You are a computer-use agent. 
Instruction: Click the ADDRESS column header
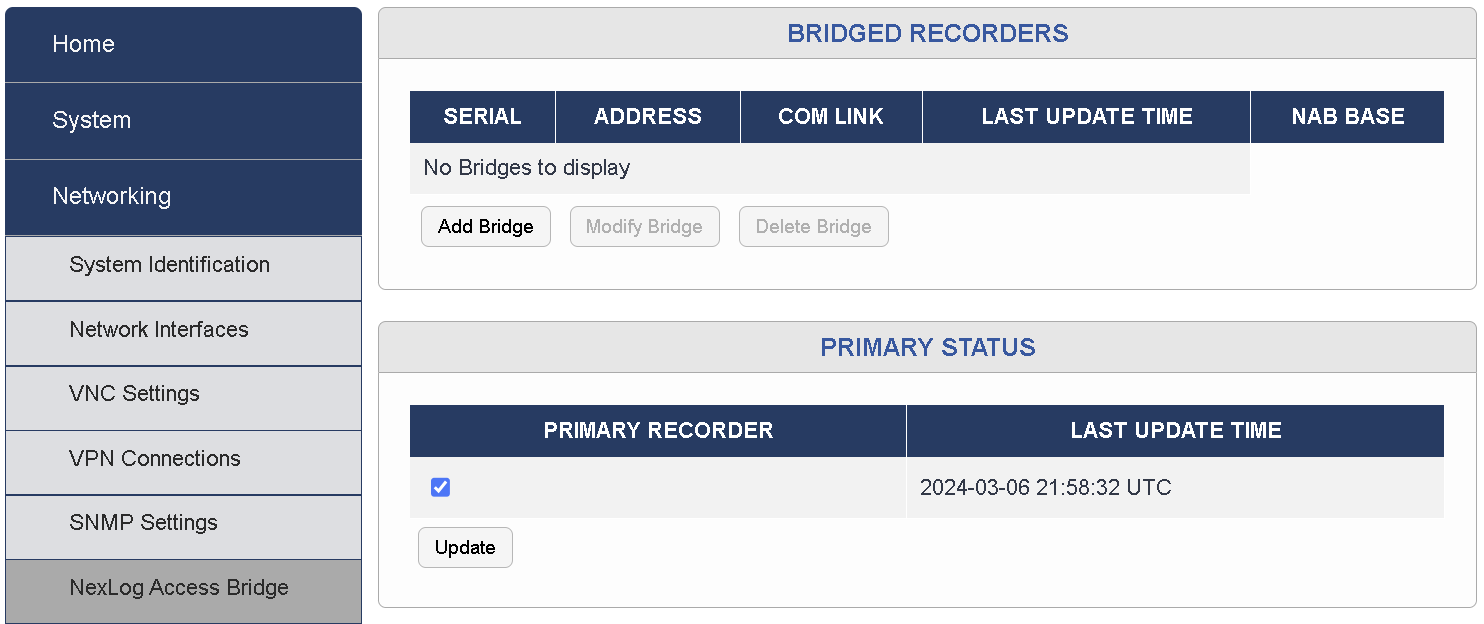click(647, 116)
